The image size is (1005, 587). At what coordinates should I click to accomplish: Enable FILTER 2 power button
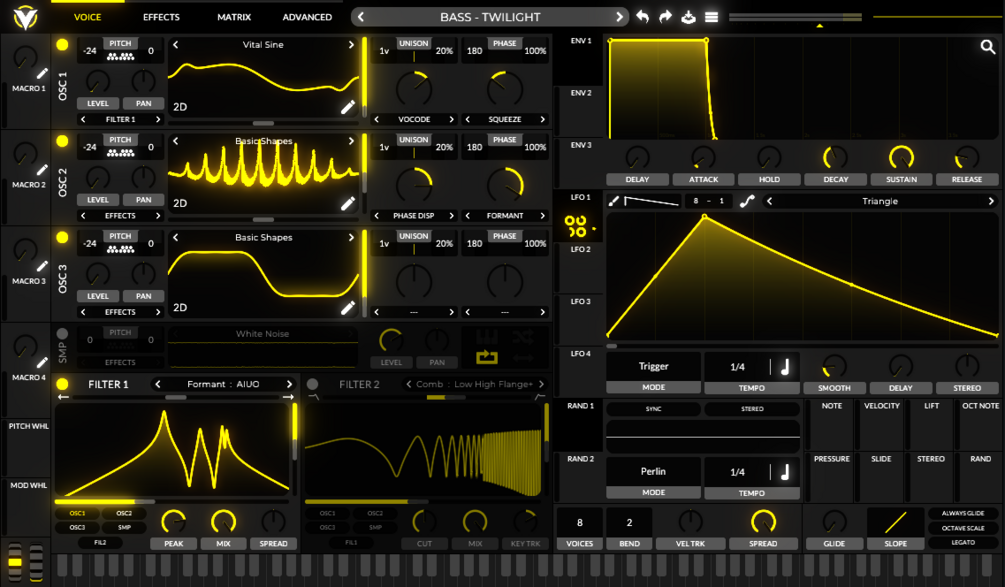coord(312,384)
